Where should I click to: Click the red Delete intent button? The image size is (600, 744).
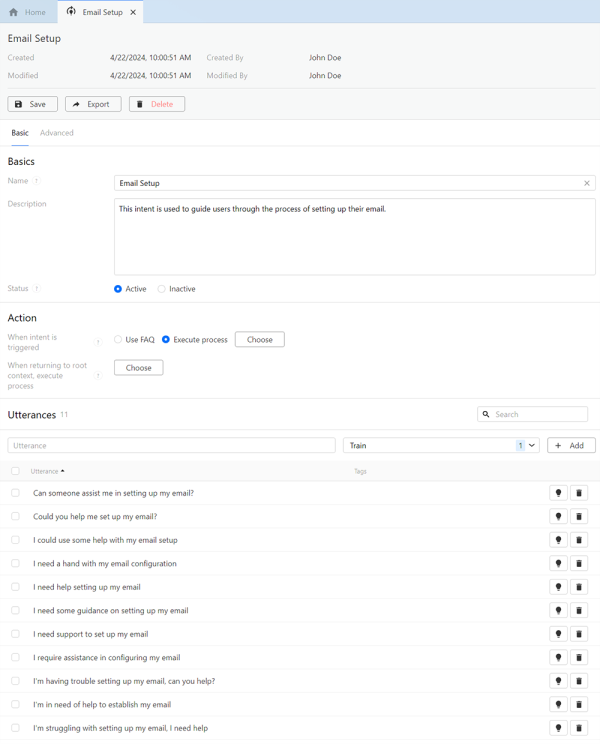tap(157, 104)
